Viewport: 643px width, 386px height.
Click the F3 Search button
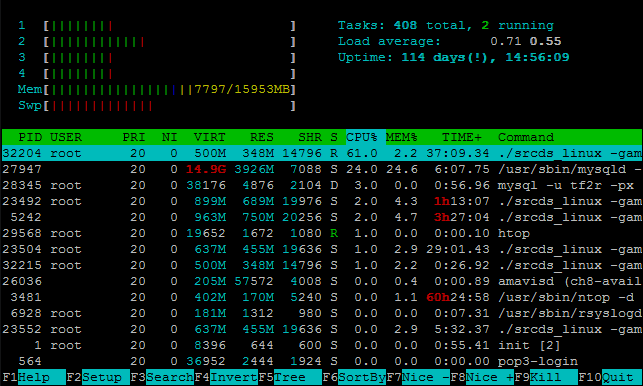click(x=162, y=377)
